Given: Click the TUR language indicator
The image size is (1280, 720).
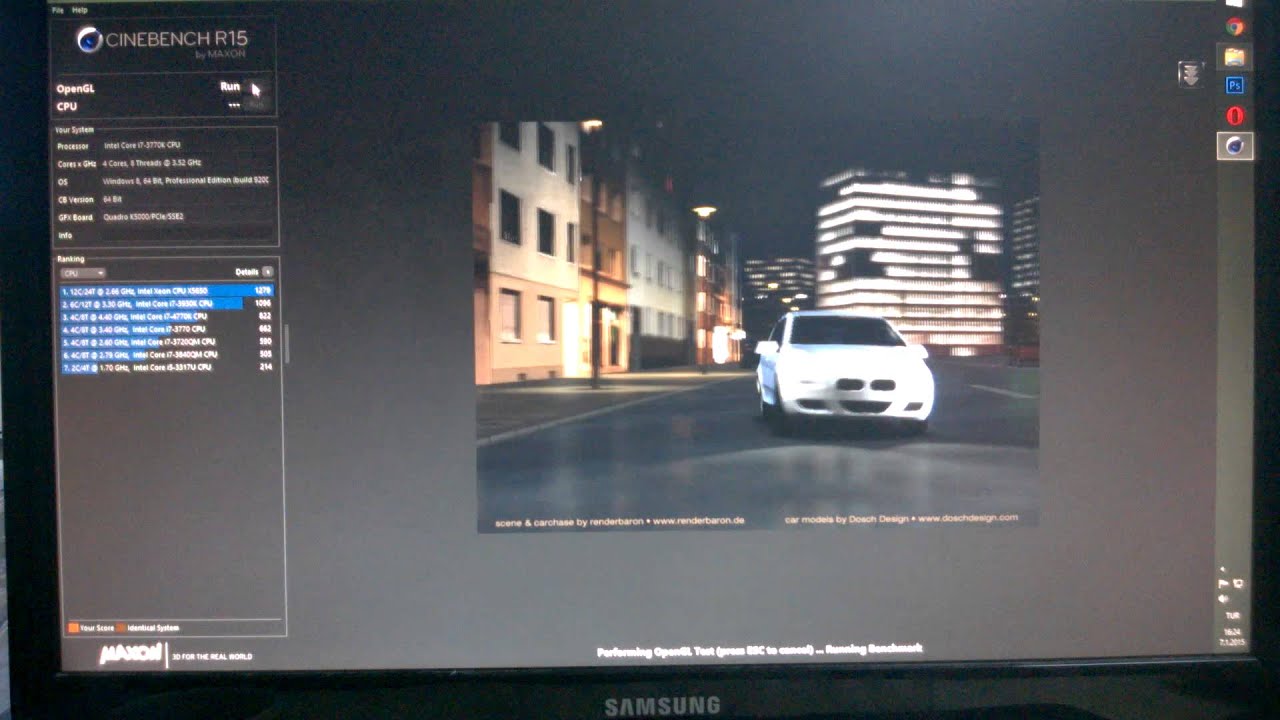Looking at the screenshot, I should tap(1231, 617).
